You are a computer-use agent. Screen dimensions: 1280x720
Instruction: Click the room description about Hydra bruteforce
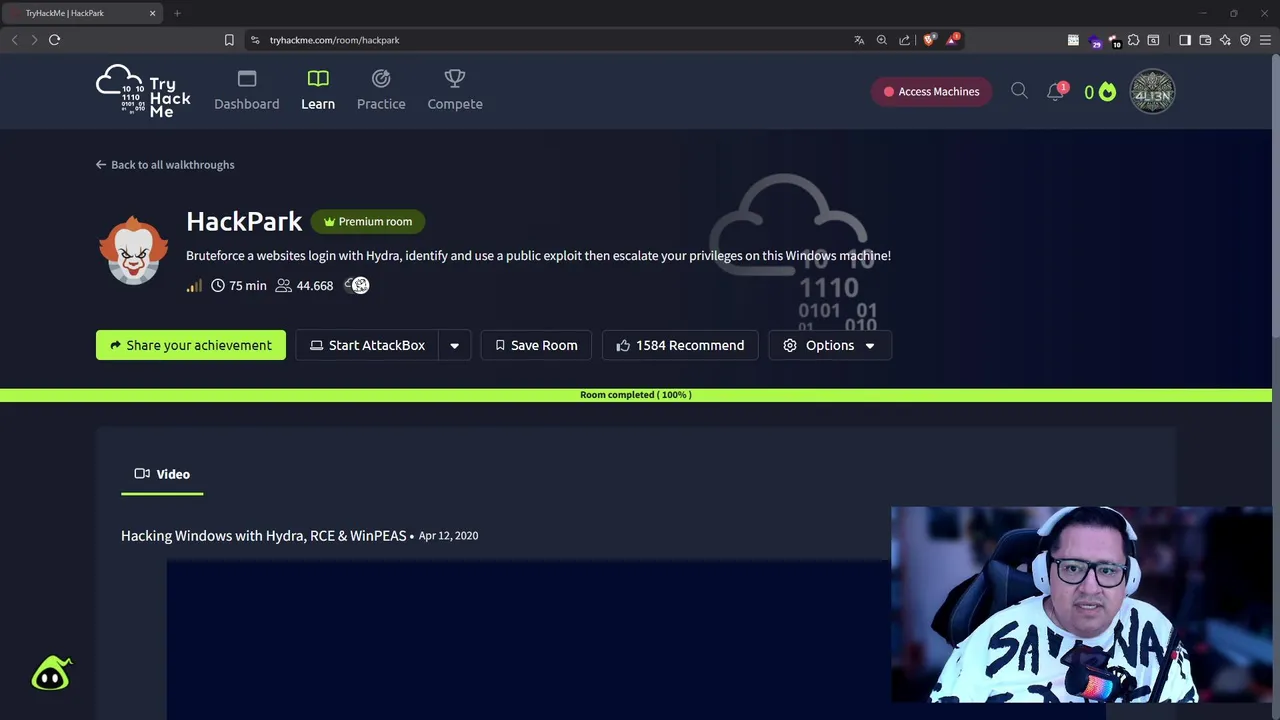point(538,256)
